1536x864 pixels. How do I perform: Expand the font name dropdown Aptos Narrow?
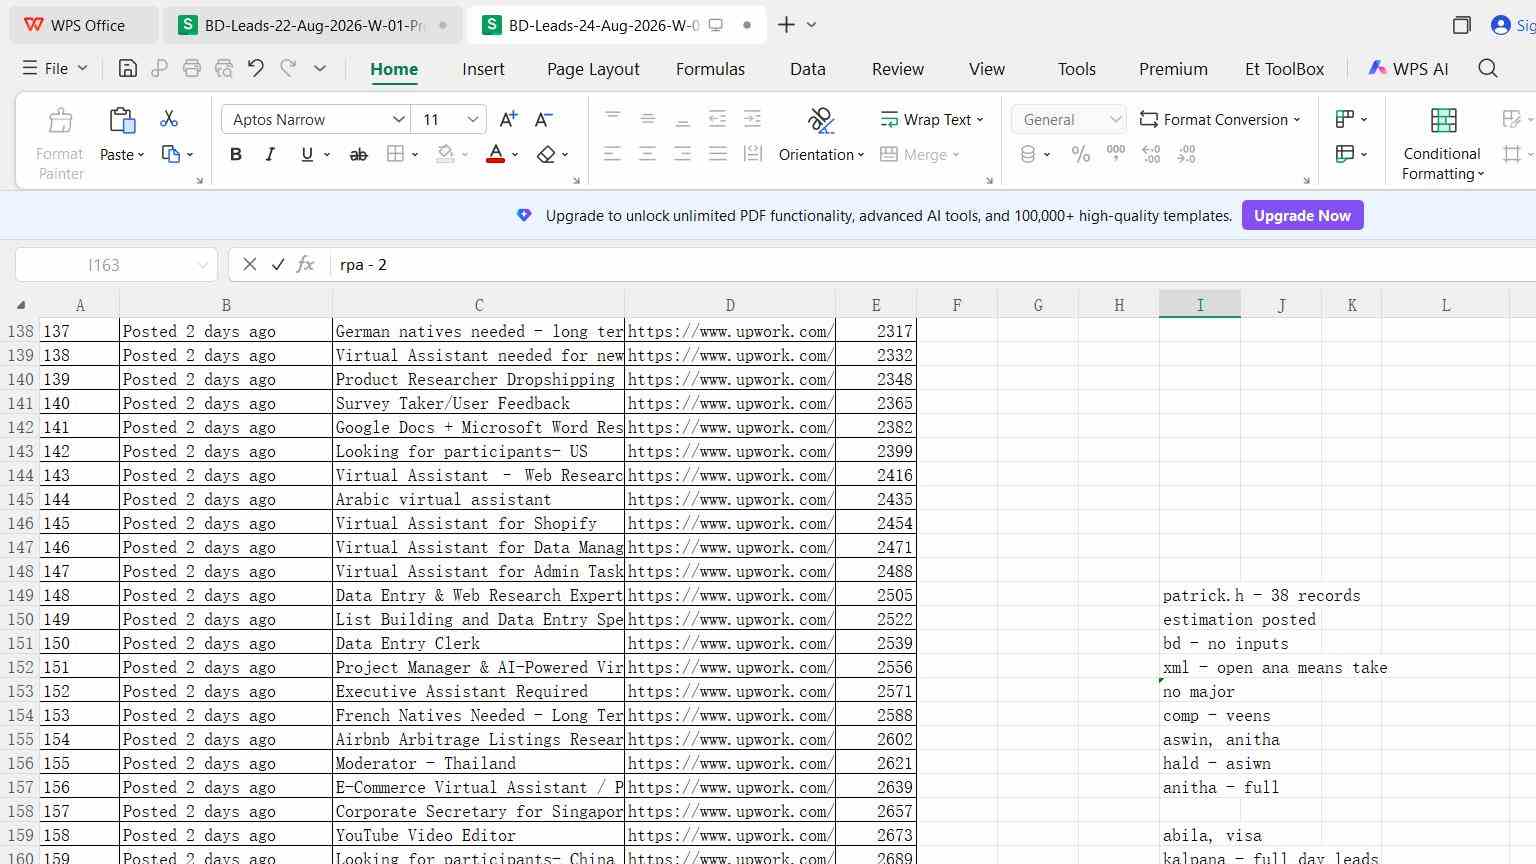click(398, 119)
